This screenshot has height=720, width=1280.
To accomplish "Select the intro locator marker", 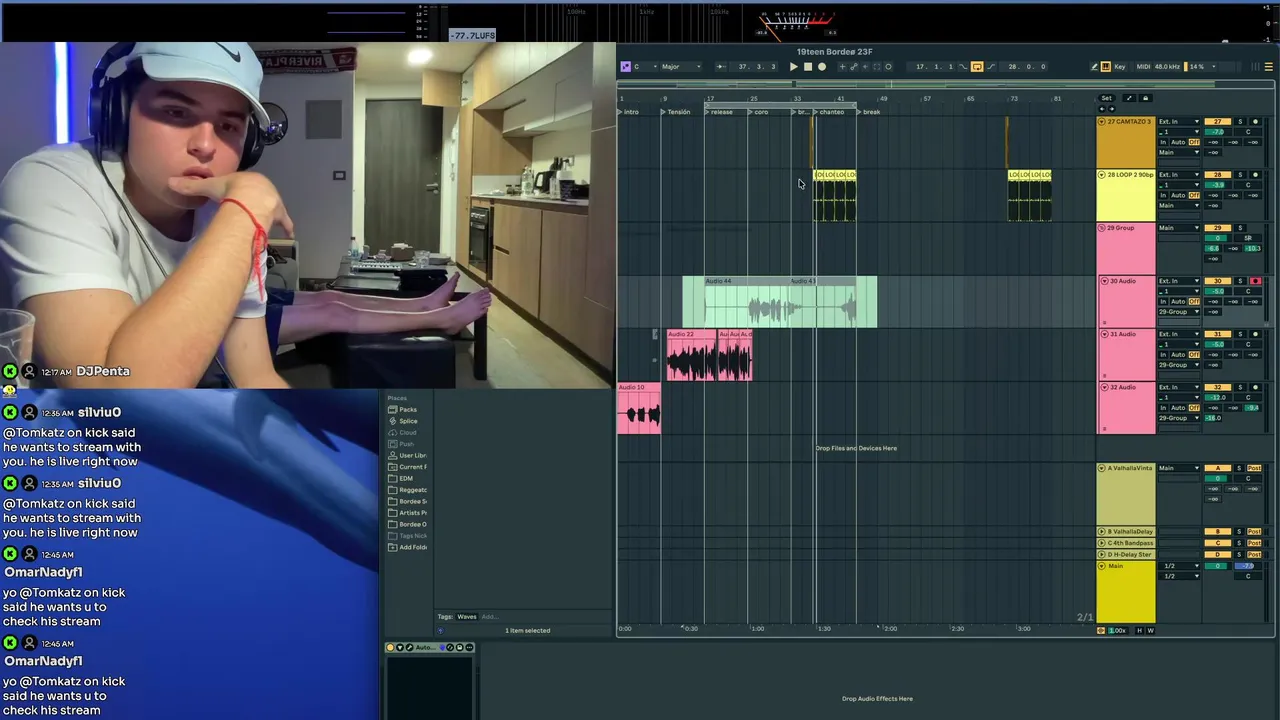I will [629, 112].
